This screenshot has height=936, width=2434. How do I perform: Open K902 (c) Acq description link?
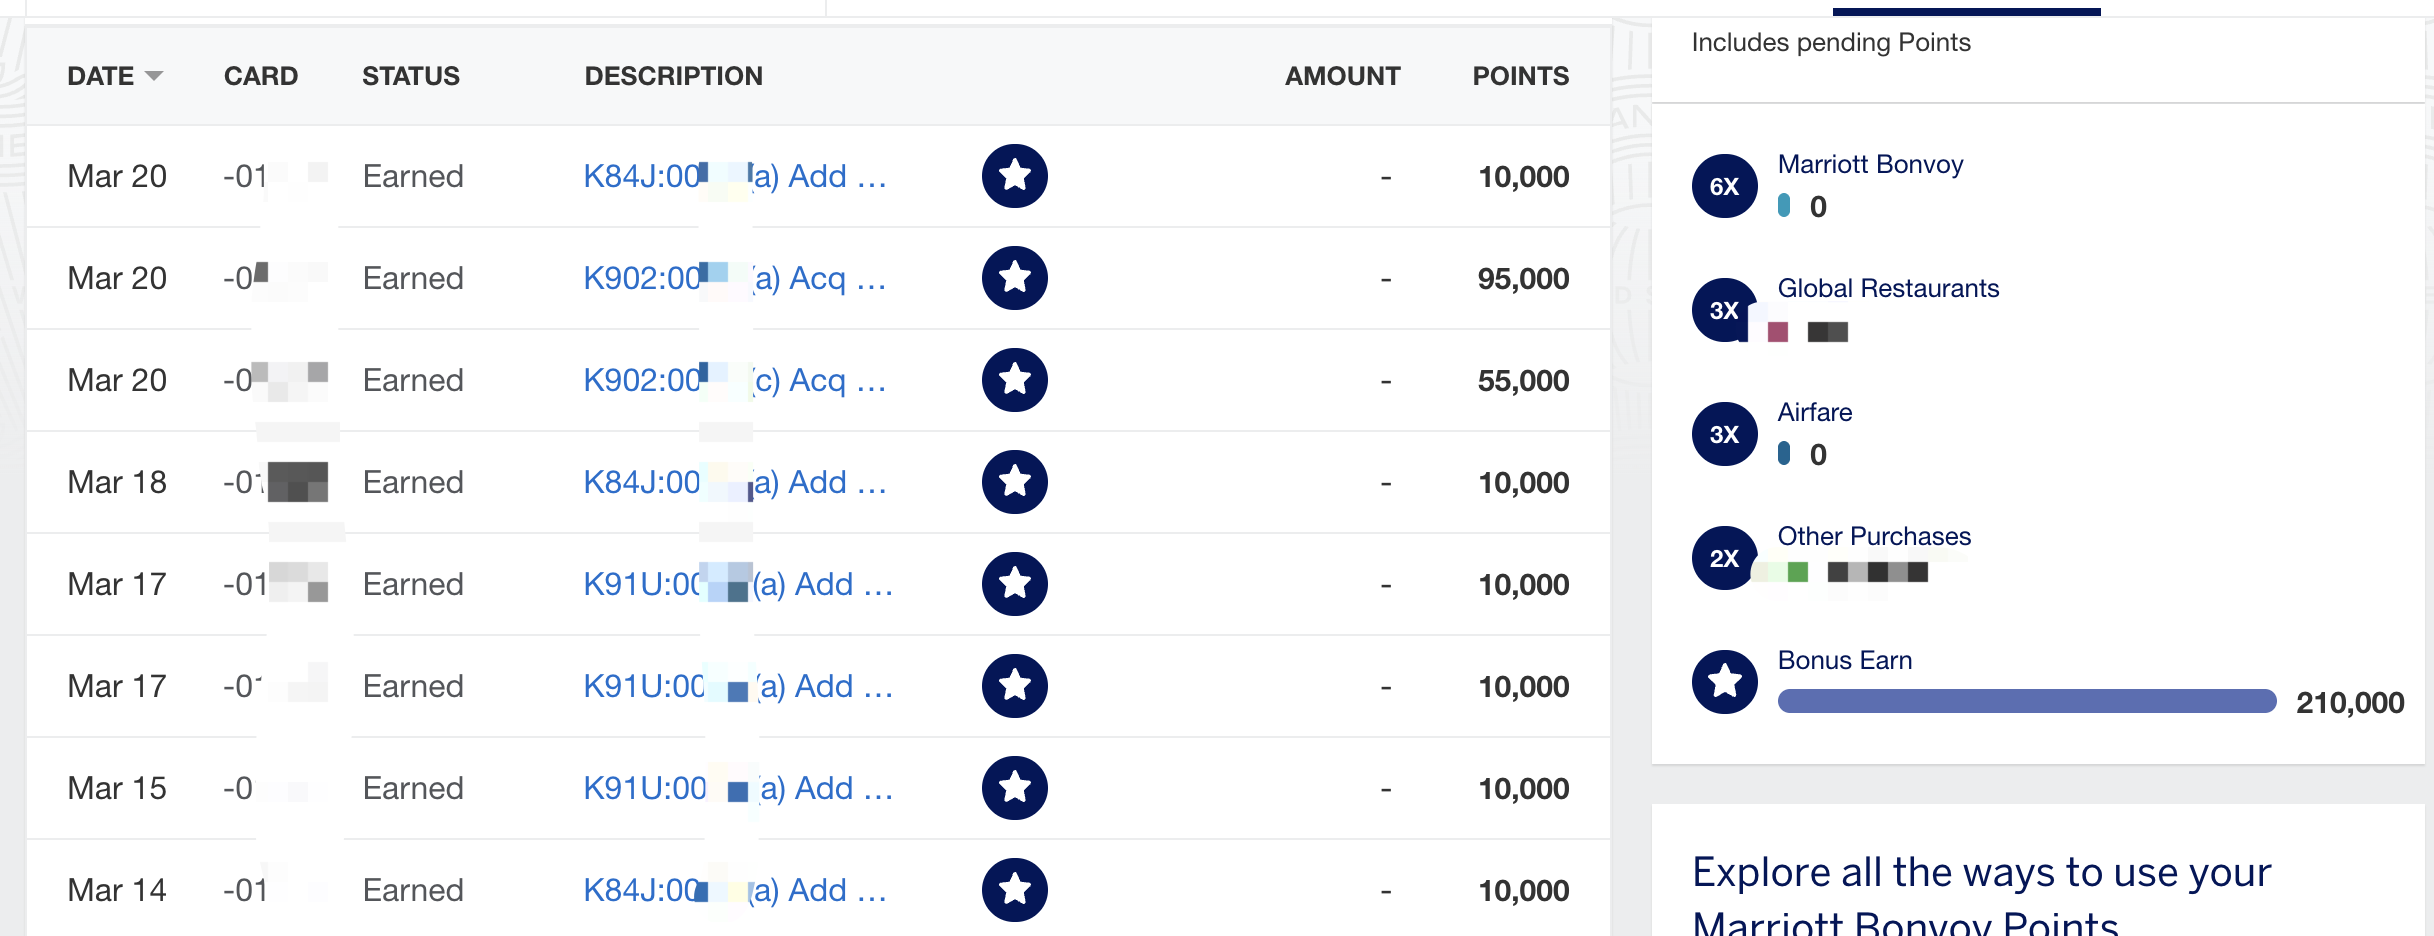pos(735,380)
